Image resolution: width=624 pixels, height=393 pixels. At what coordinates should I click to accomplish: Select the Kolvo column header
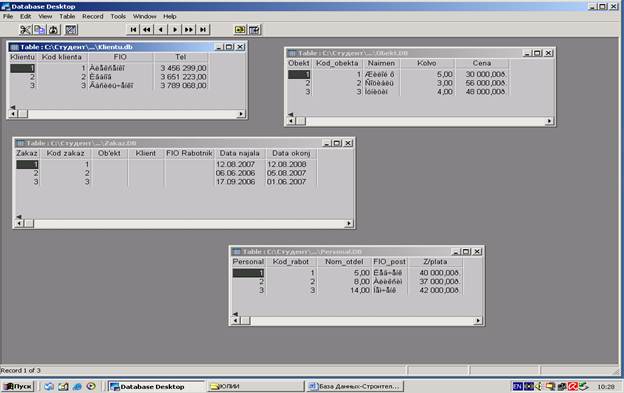427,63
